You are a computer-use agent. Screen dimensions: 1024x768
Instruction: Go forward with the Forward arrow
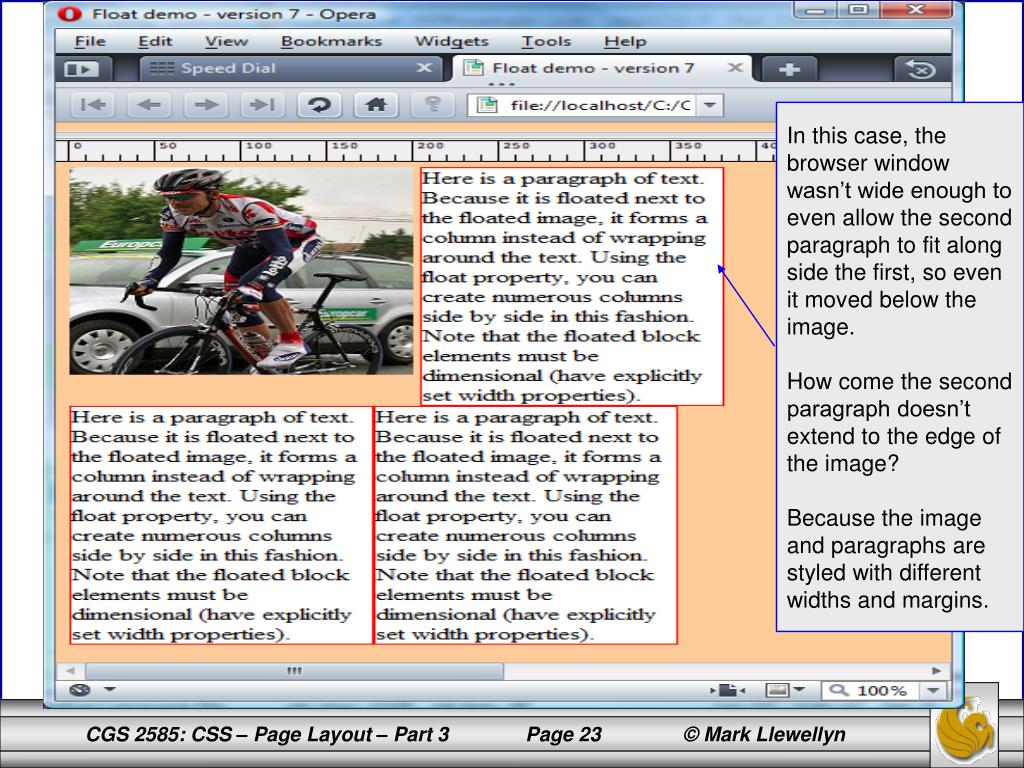click(206, 104)
